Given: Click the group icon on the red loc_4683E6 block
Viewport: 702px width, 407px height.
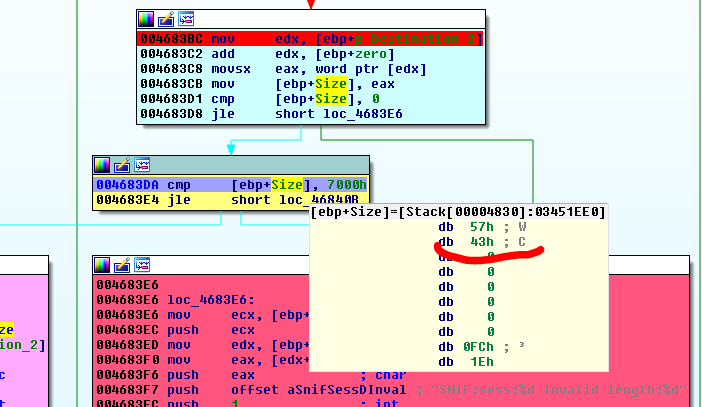Looking at the screenshot, I should (142, 265).
